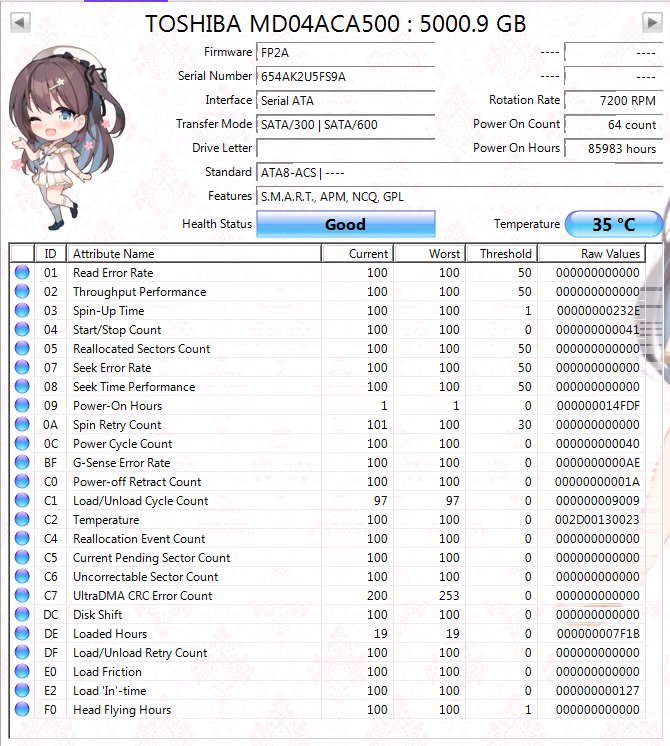Select the Serial Number field
670x746 pixels.
pos(346,77)
